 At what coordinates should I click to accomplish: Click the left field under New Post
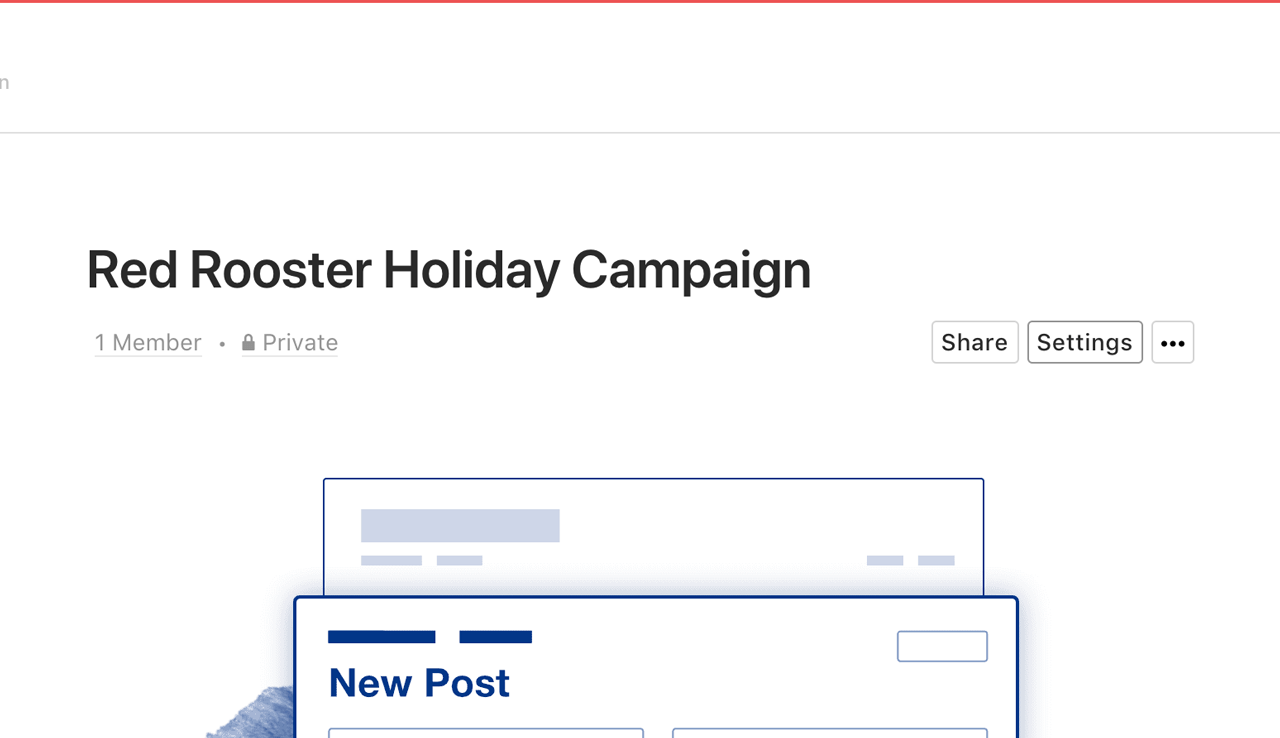point(486,733)
